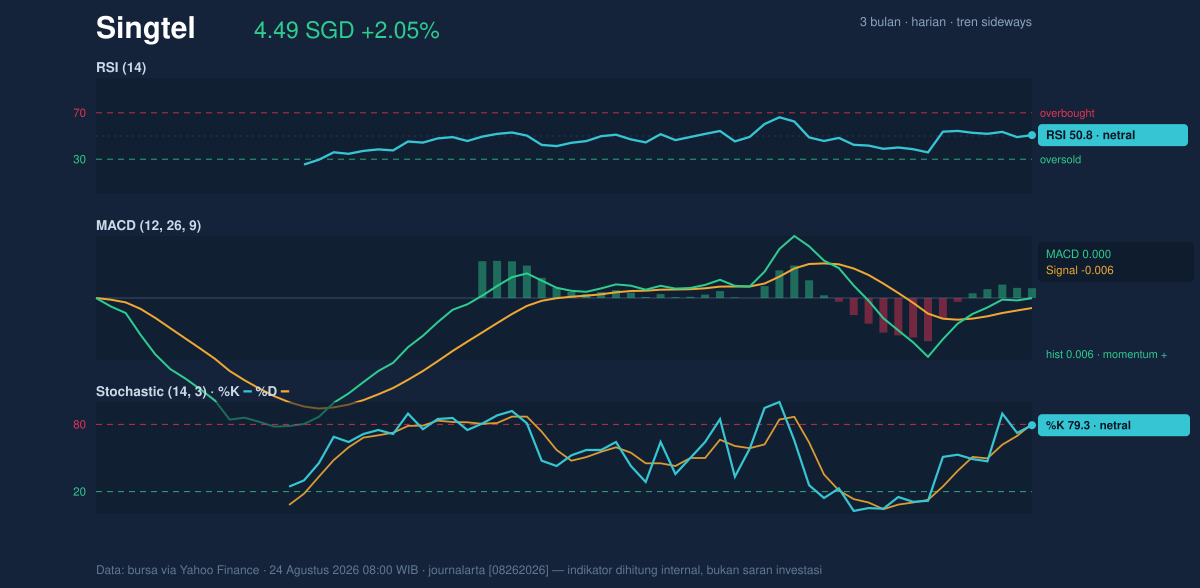
Task: Click the 'hist 0.006 · momentum +' label
Action: 1106,354
